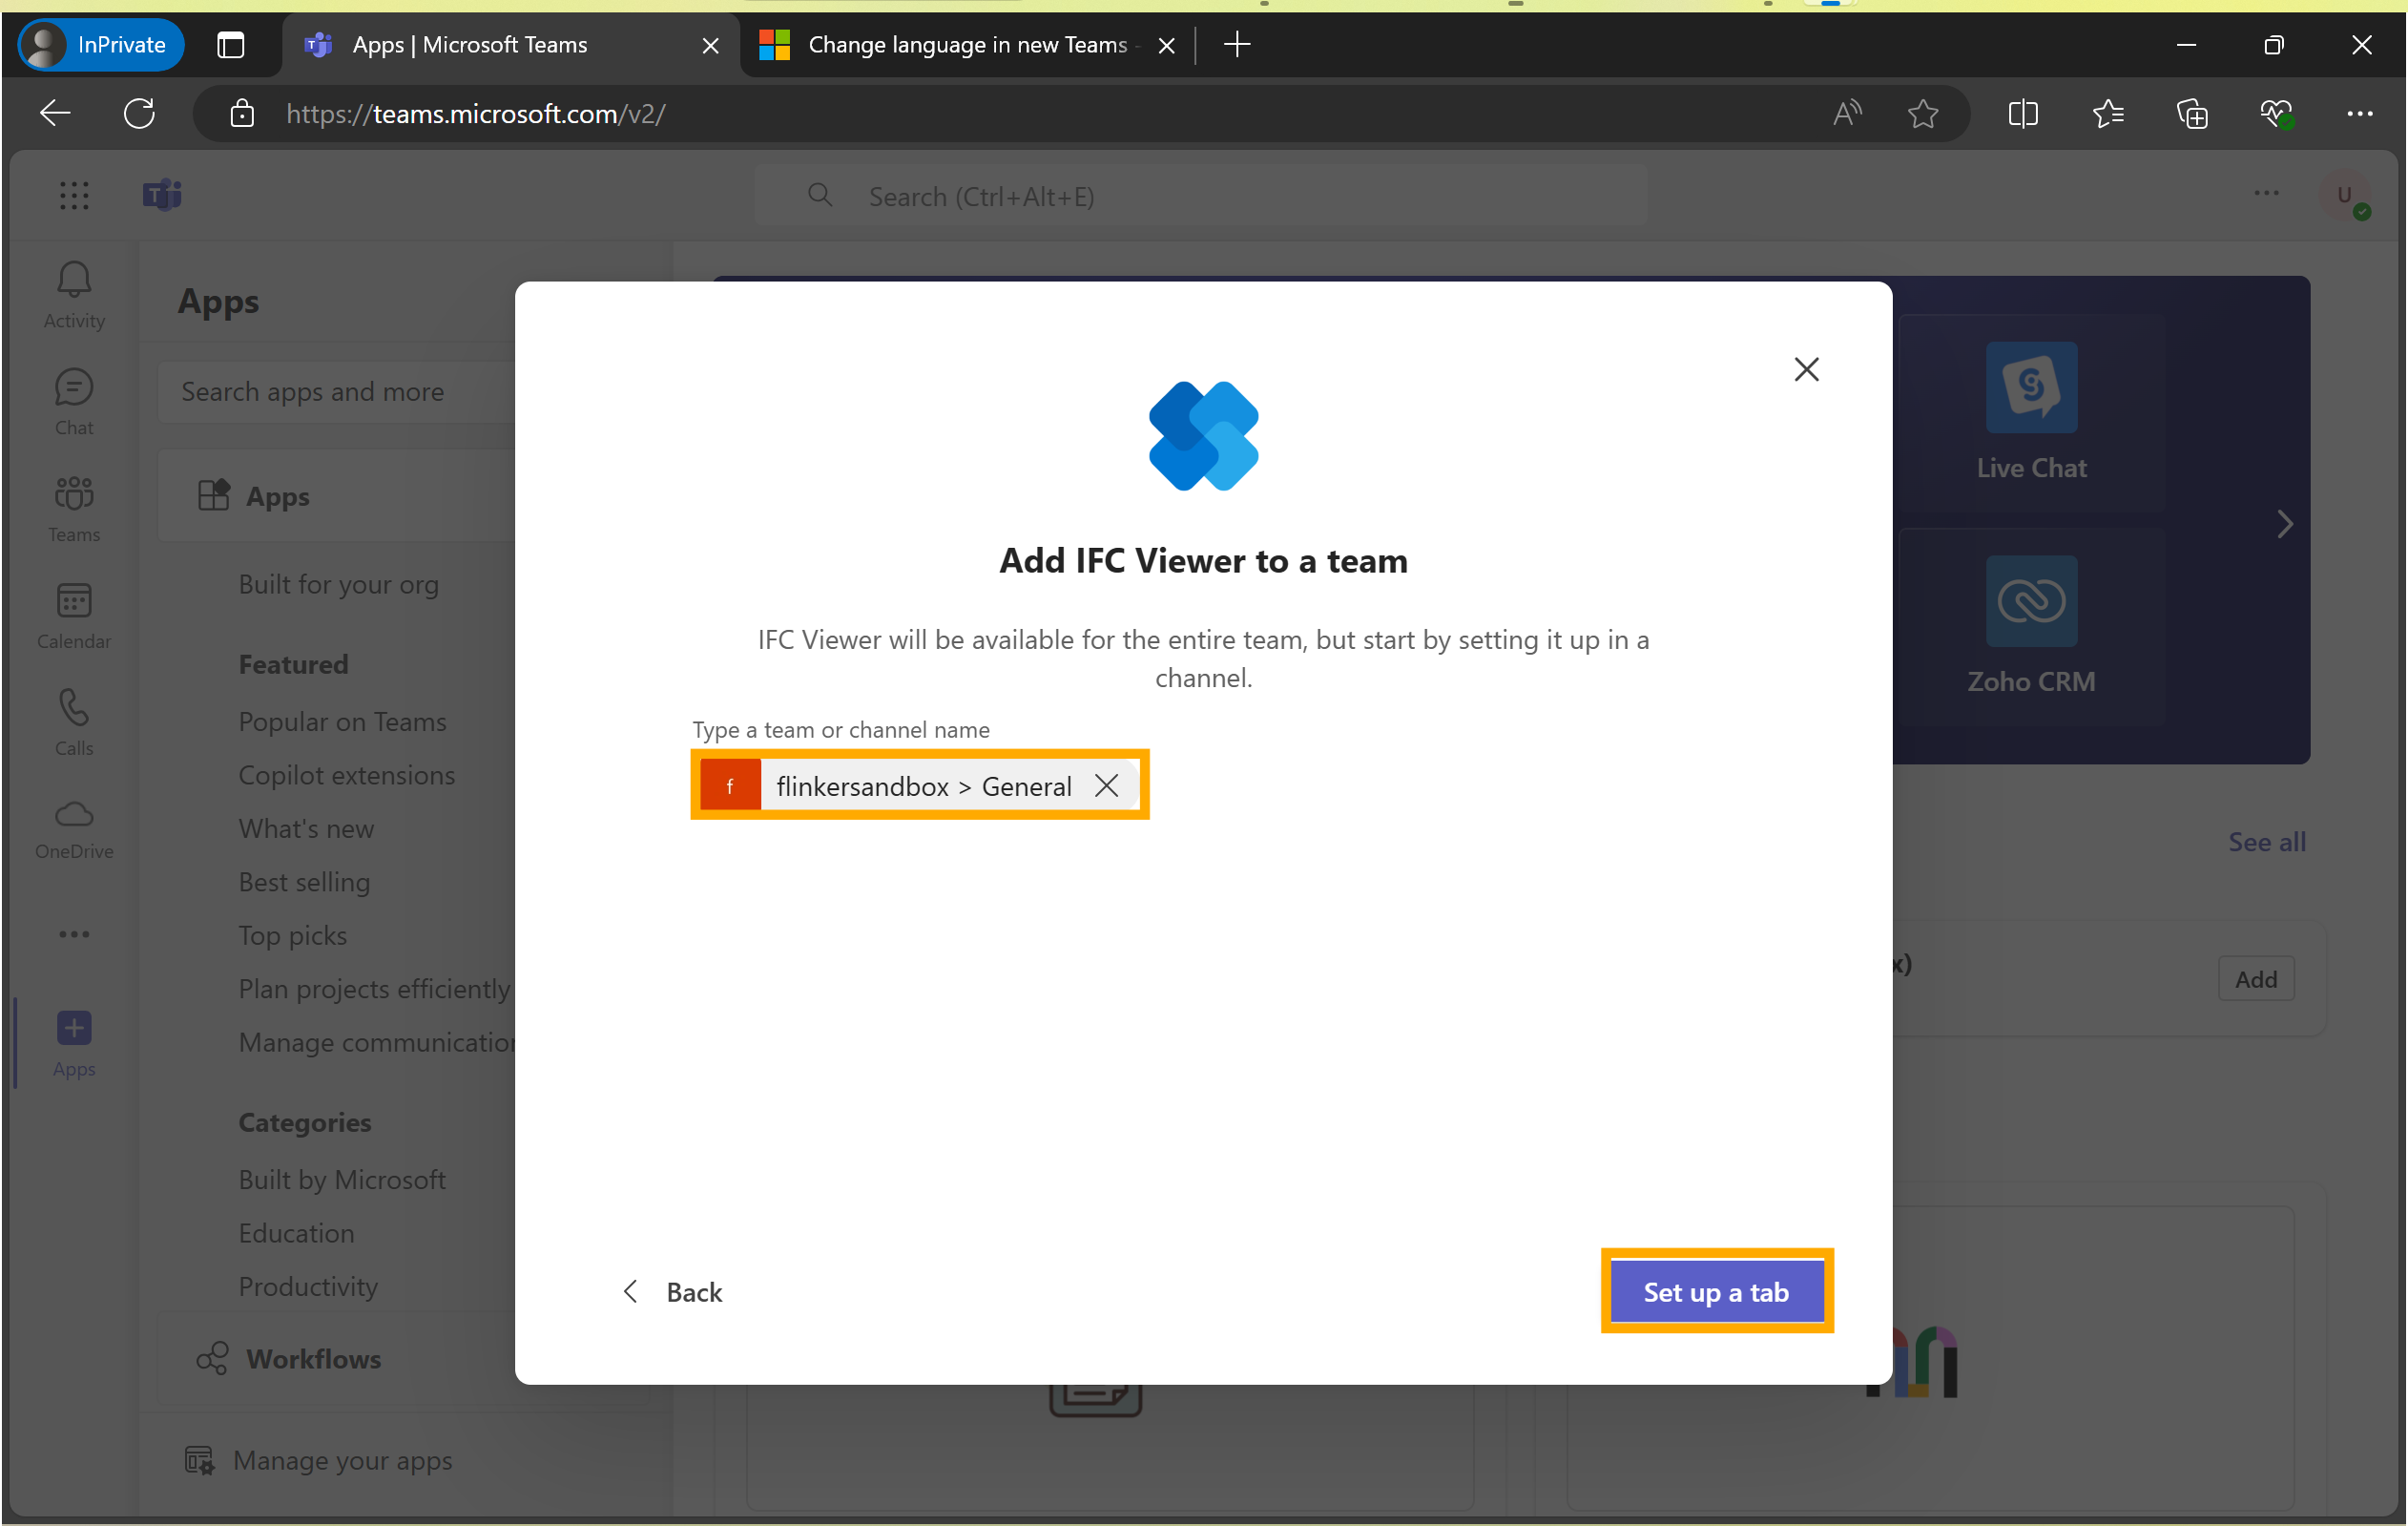This screenshot has width=2408, height=1526.
Task: Open Best selling category
Action: (x=304, y=881)
